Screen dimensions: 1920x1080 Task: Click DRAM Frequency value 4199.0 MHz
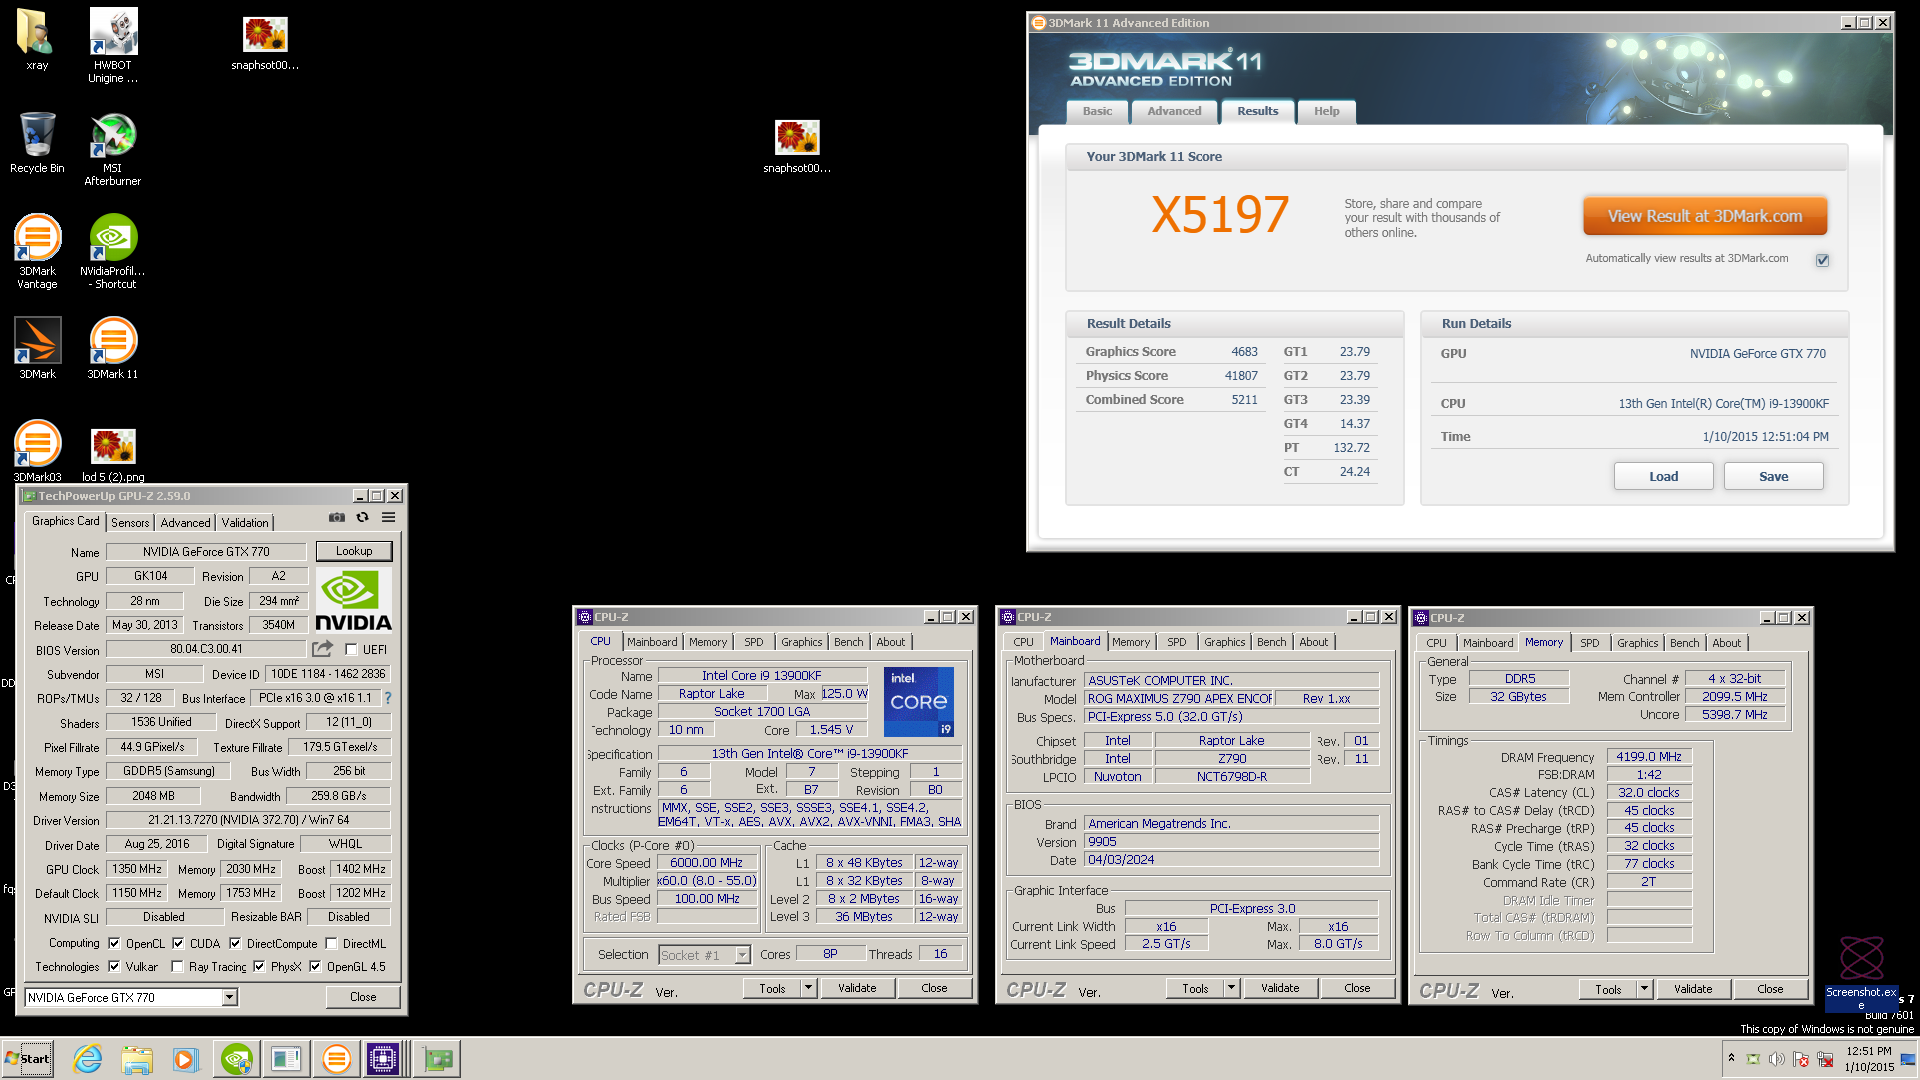1649,757
